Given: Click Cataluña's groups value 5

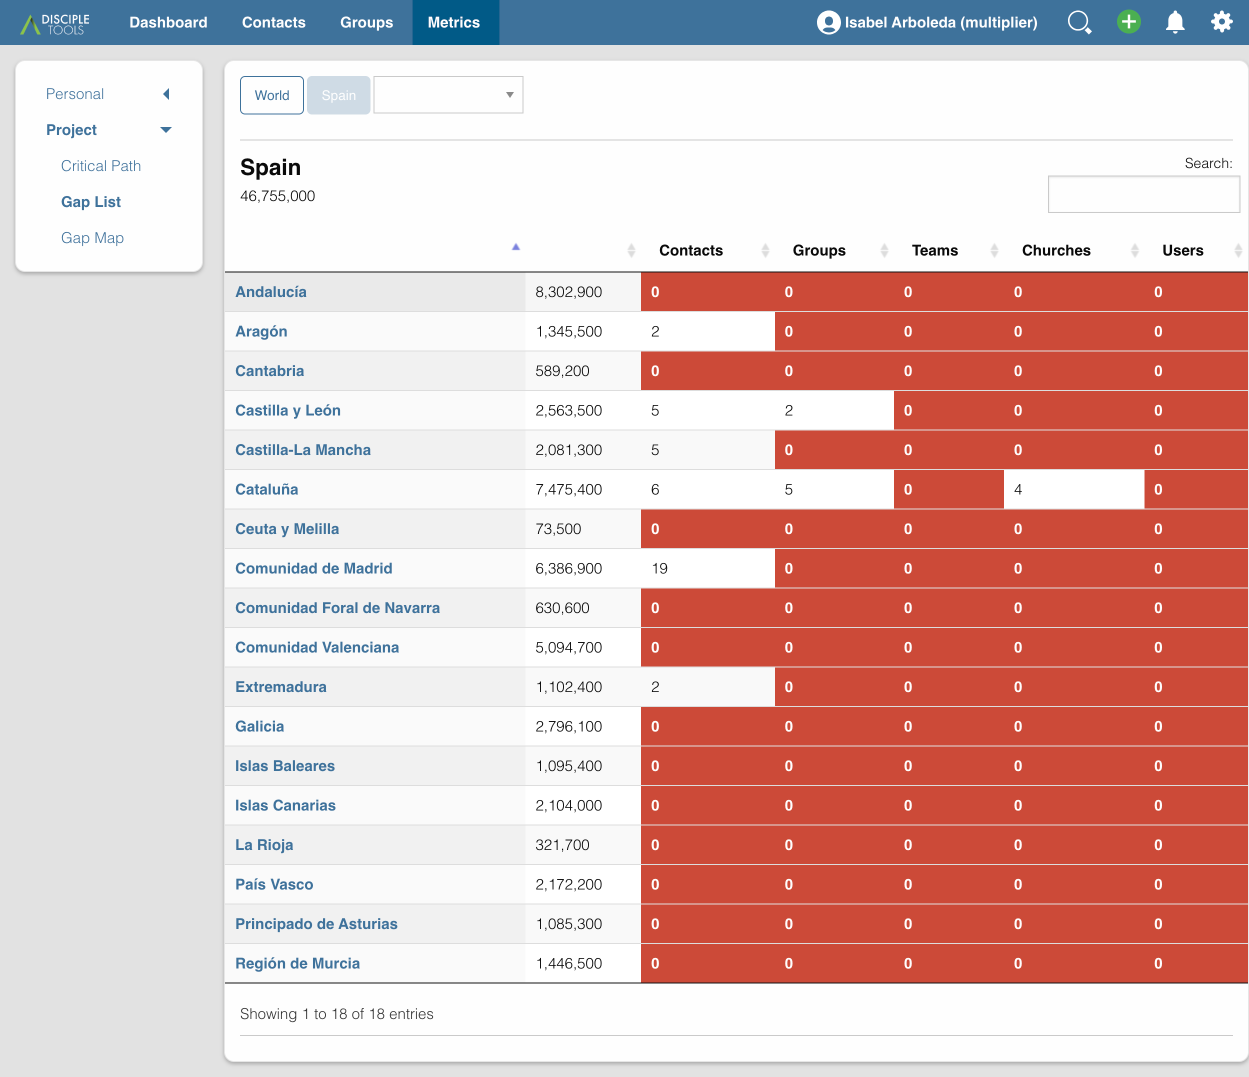Looking at the screenshot, I should point(789,489).
